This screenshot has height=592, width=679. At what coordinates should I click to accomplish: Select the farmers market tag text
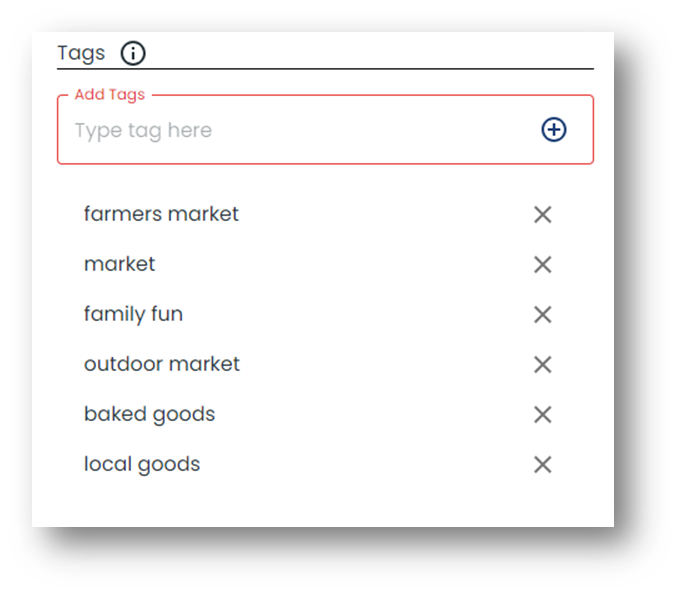[x=161, y=214]
